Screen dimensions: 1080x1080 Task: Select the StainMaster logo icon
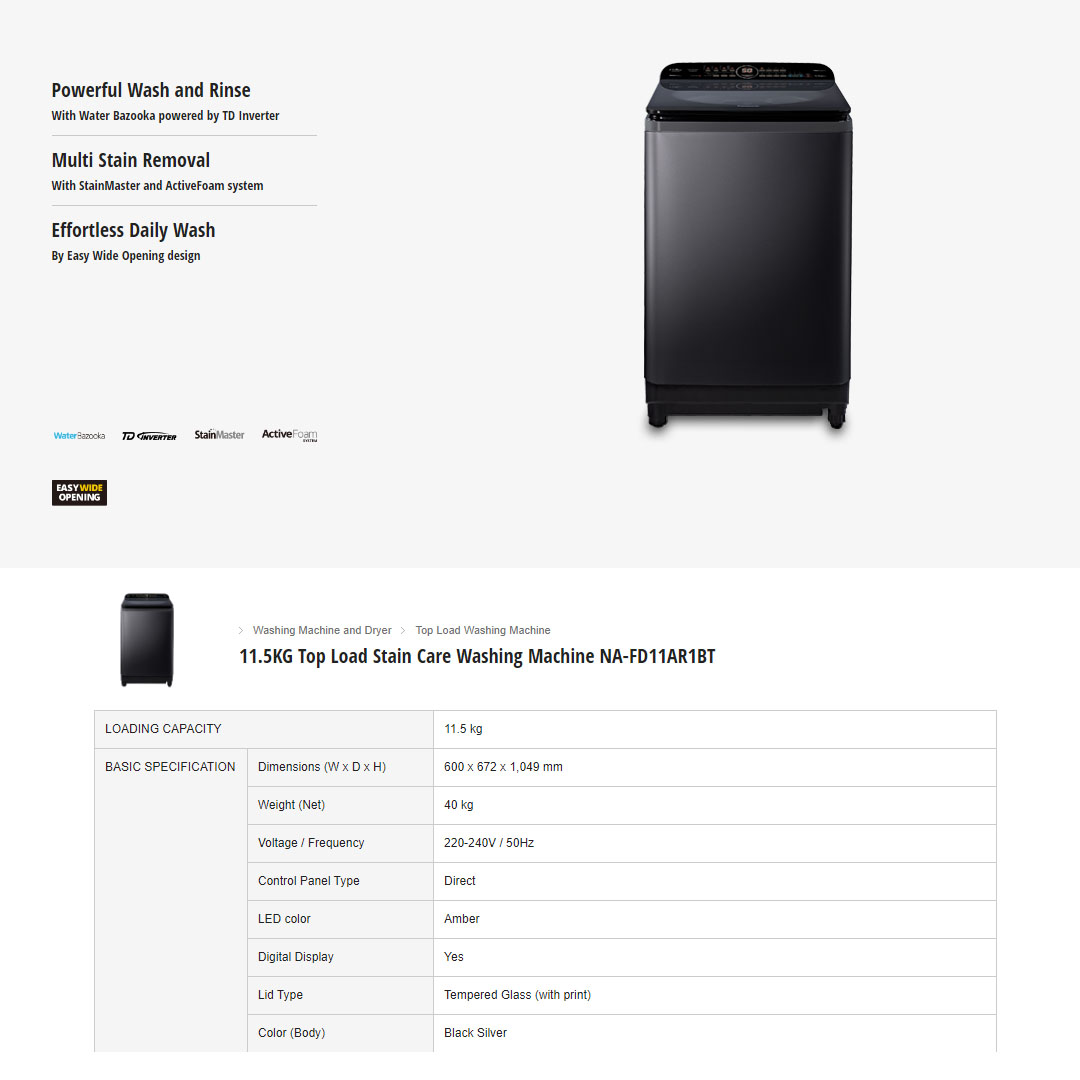(x=219, y=435)
